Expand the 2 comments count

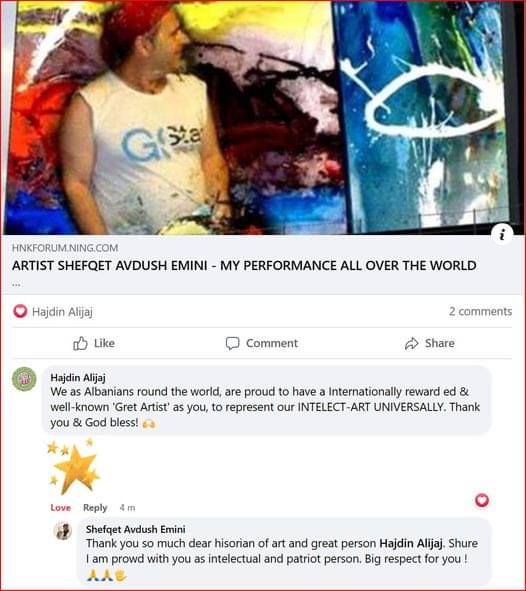click(480, 311)
